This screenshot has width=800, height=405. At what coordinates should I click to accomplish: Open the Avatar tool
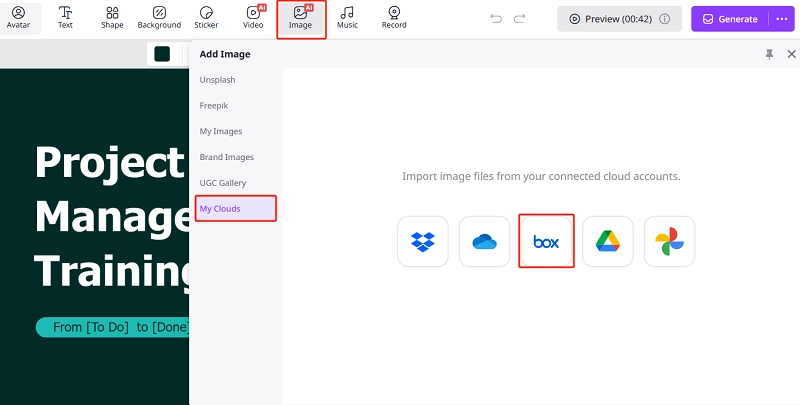point(18,18)
